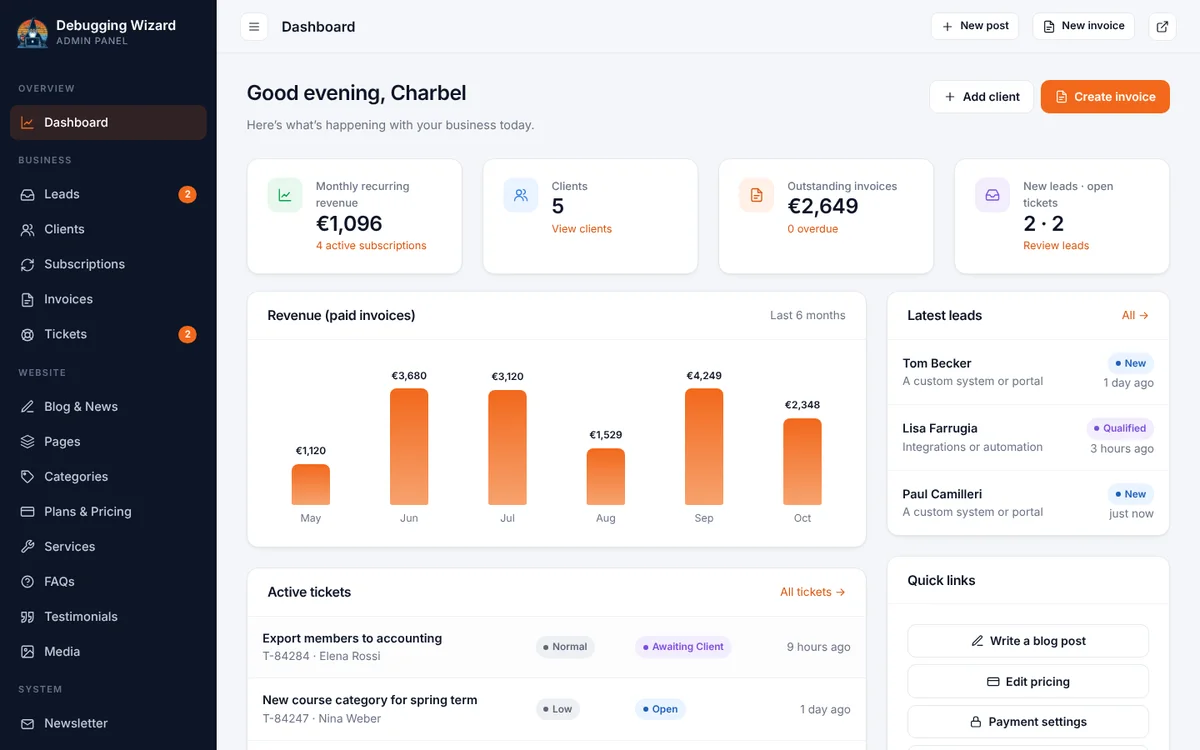Click the Testimonials quote icon in the sidebar
Screen dimensions: 1200x750
point(27,616)
